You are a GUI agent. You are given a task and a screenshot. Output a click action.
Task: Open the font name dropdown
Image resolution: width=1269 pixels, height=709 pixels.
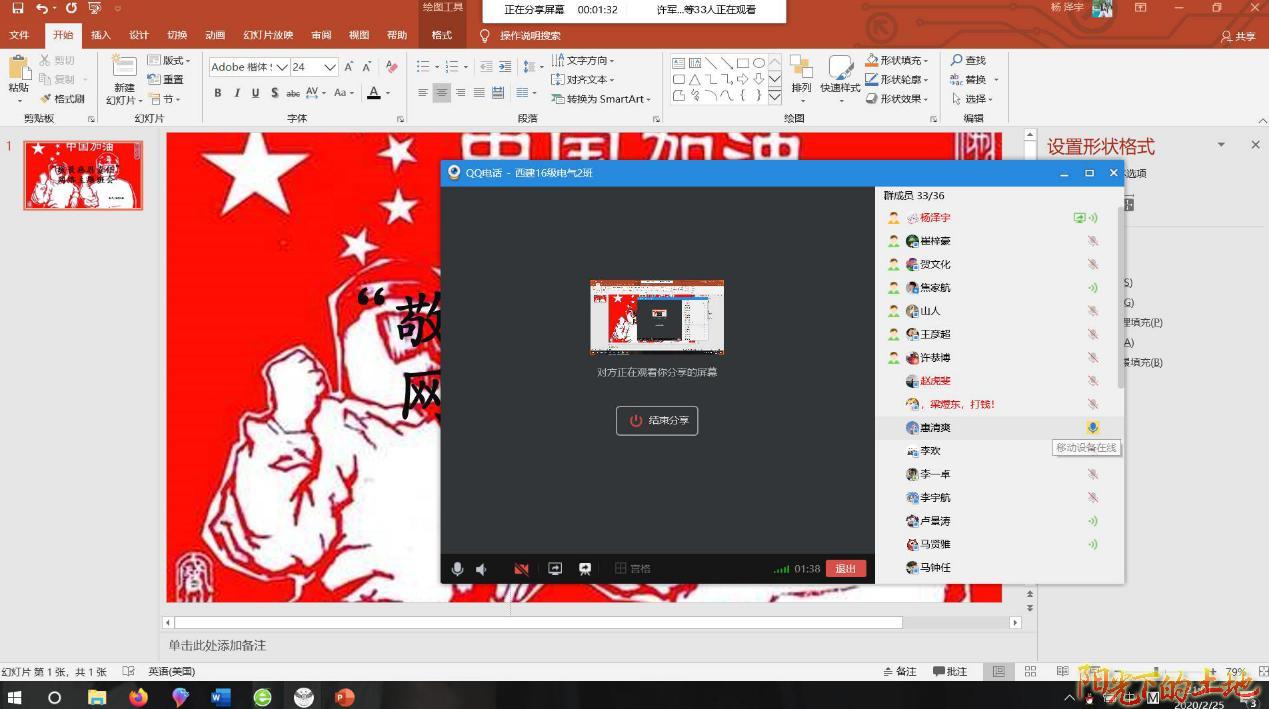[x=282, y=67]
